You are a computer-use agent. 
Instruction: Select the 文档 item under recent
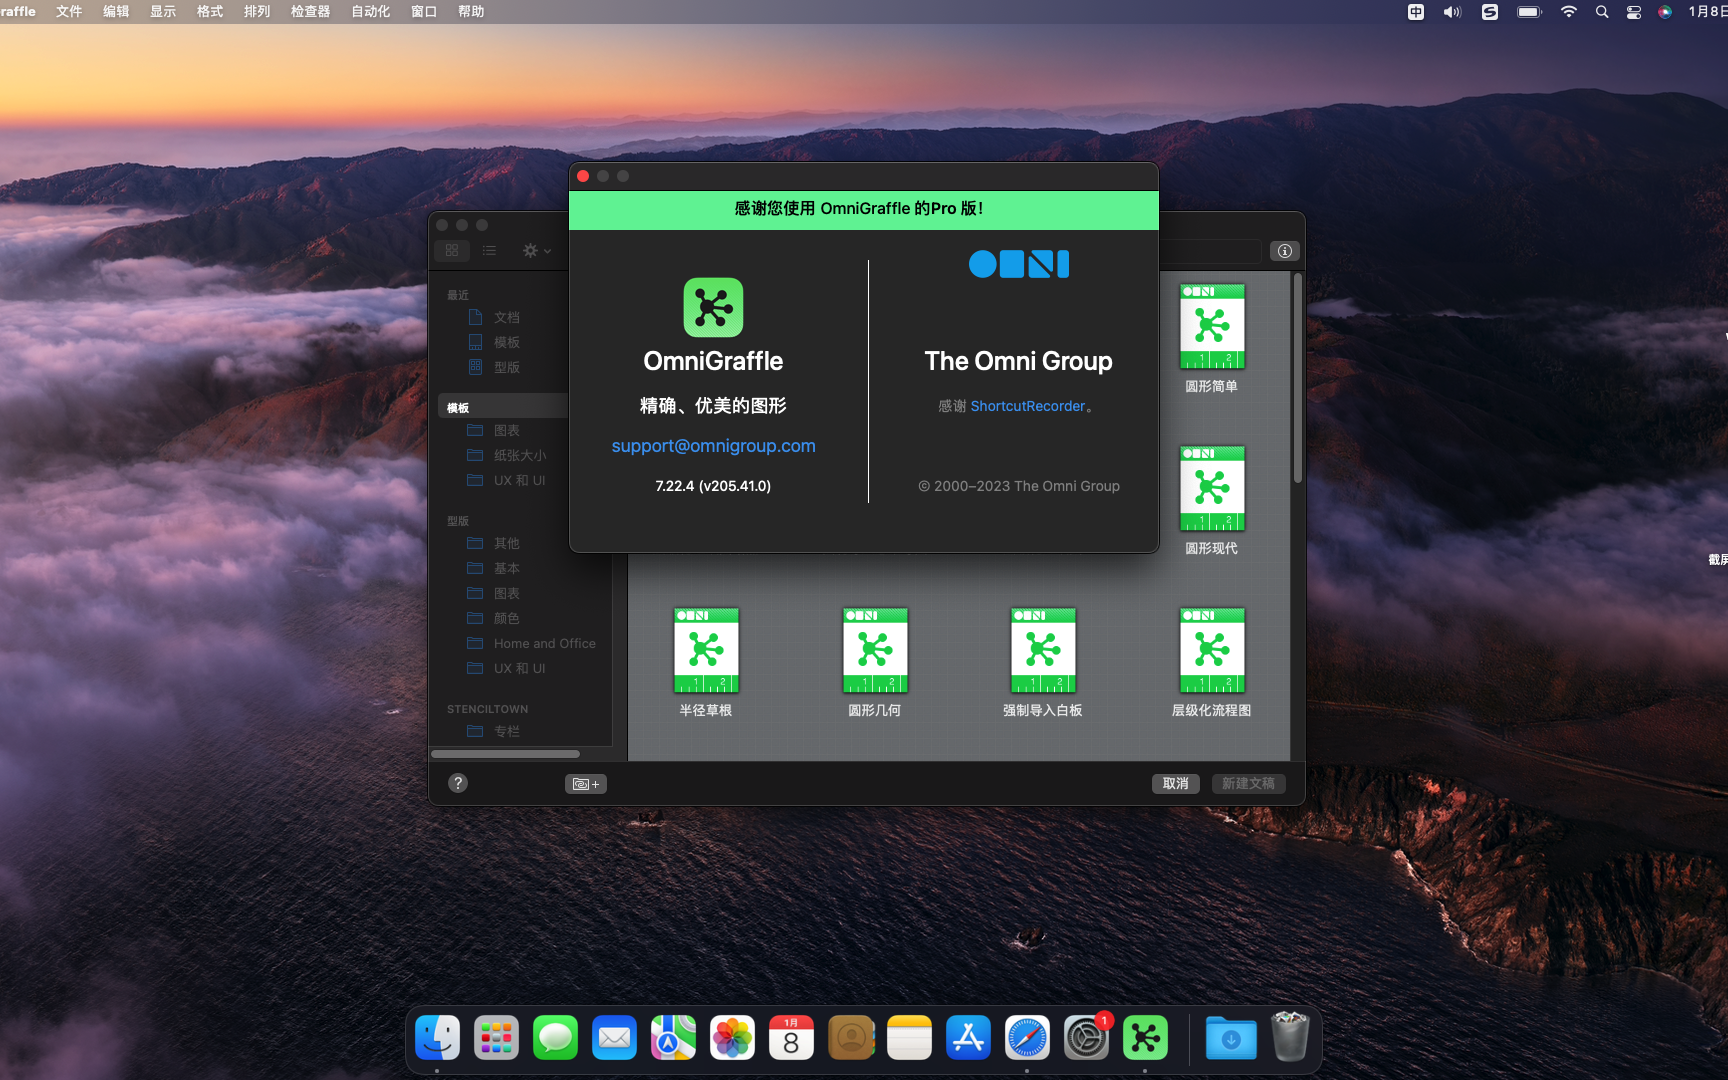pos(507,317)
